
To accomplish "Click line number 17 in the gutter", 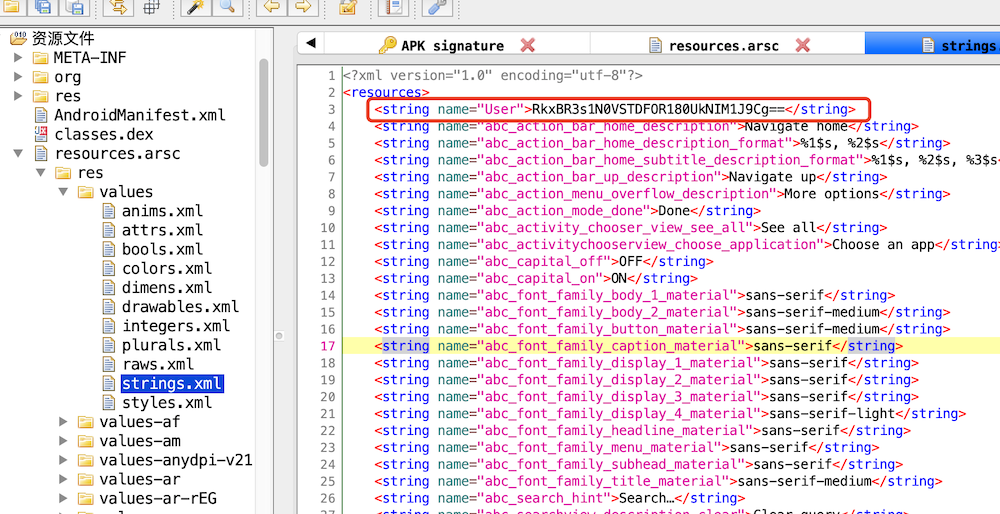I will pyautogui.click(x=327, y=346).
